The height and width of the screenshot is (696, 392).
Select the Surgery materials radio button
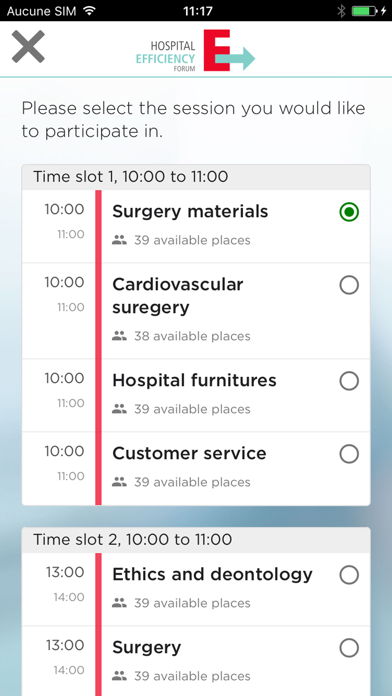click(x=349, y=212)
